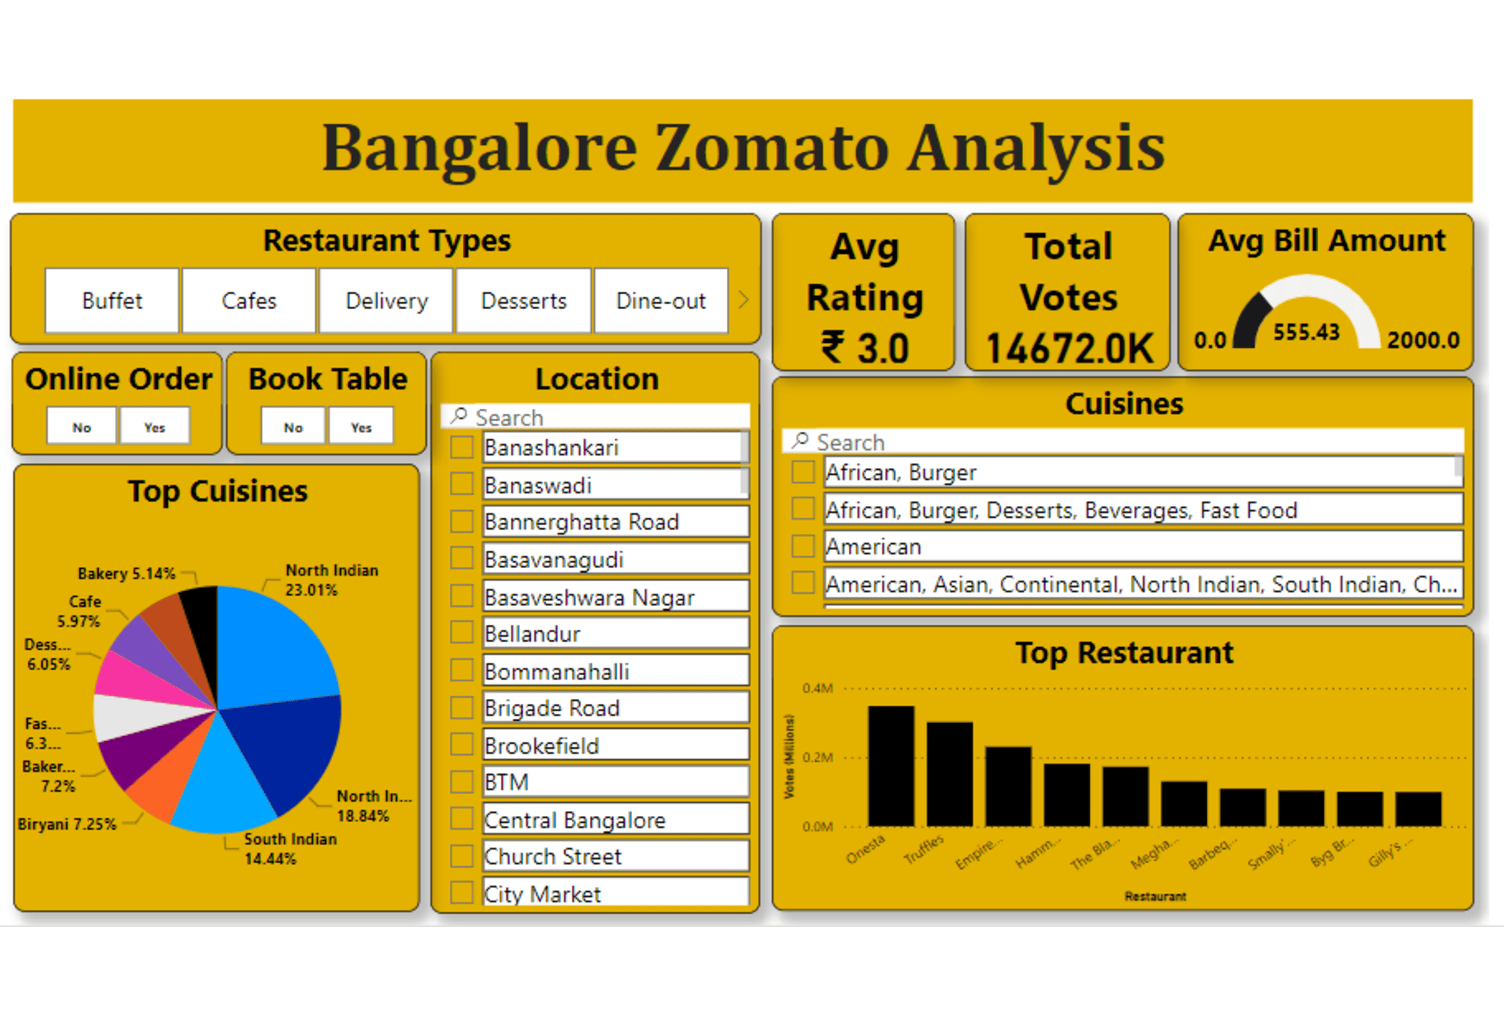
Task: Check the Basavanagudi location
Action: tap(462, 558)
